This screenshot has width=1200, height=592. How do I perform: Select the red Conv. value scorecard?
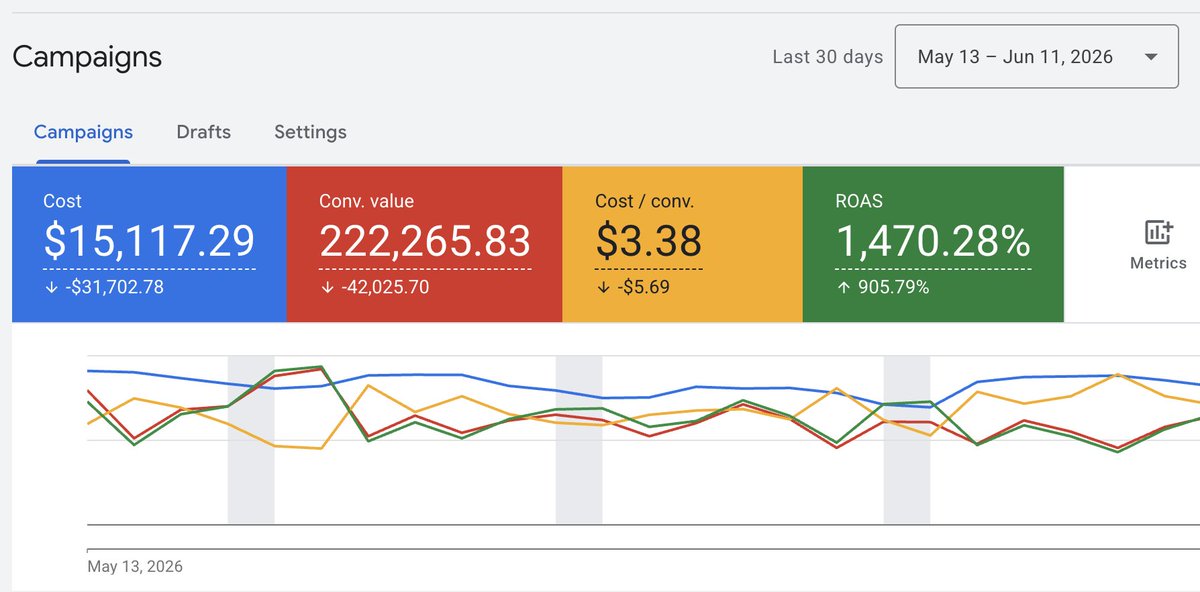424,245
